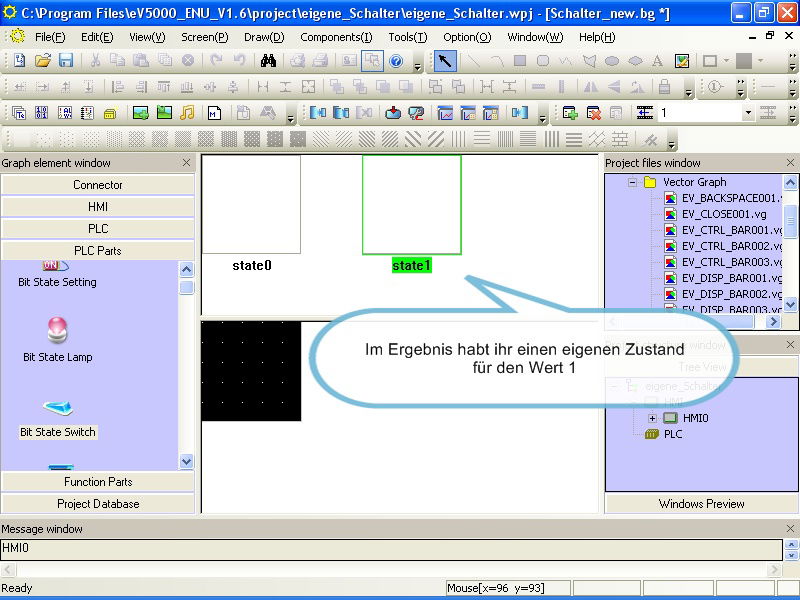Click the gray fill color swatch

(x=743, y=61)
